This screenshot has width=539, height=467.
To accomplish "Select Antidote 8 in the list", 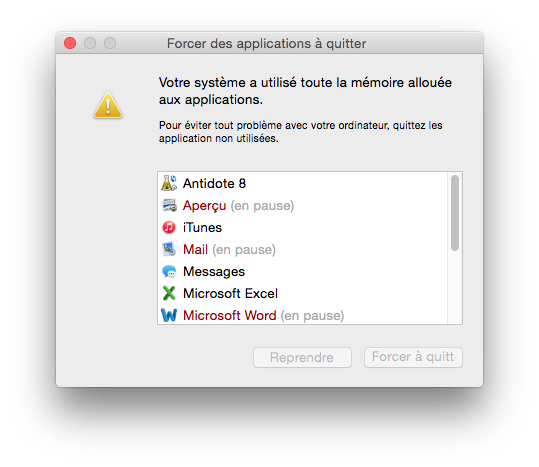I will coord(302,183).
